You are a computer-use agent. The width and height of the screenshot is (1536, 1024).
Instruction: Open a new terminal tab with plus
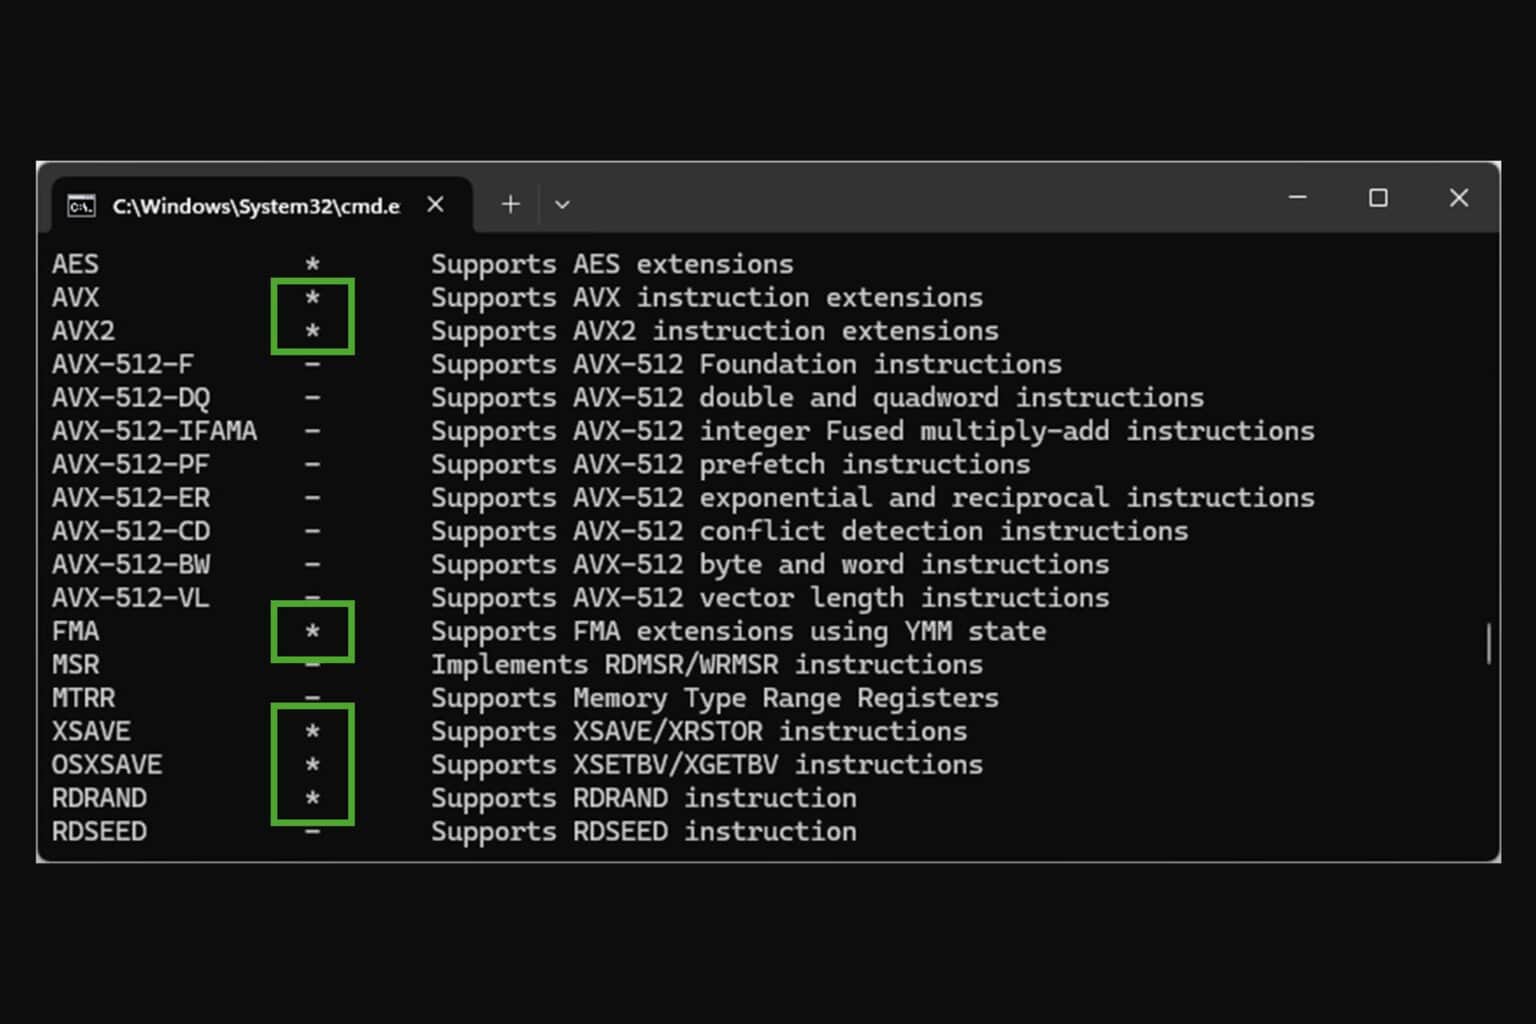[510, 204]
